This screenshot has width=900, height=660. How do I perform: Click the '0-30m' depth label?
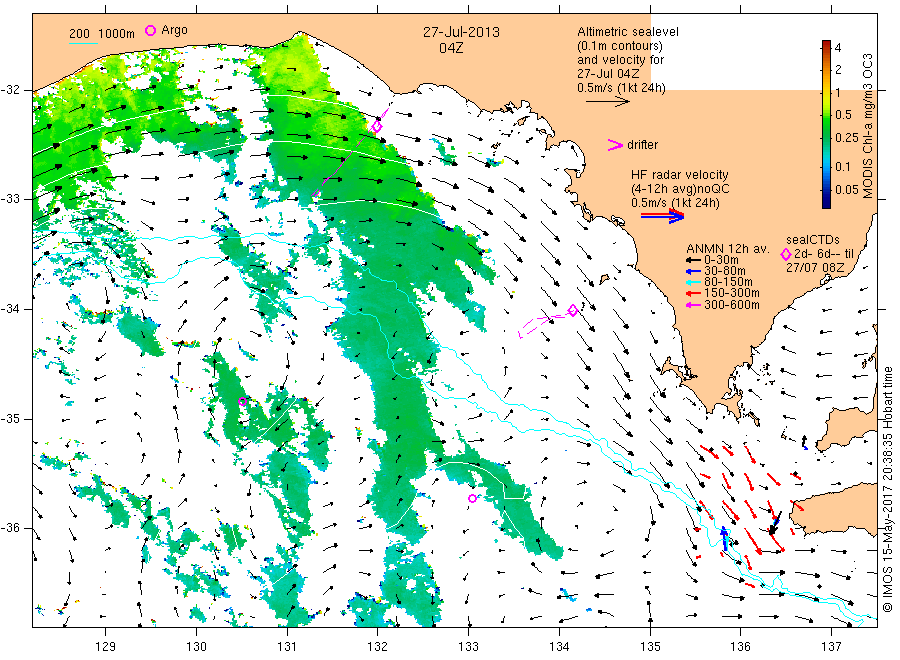coord(721,260)
